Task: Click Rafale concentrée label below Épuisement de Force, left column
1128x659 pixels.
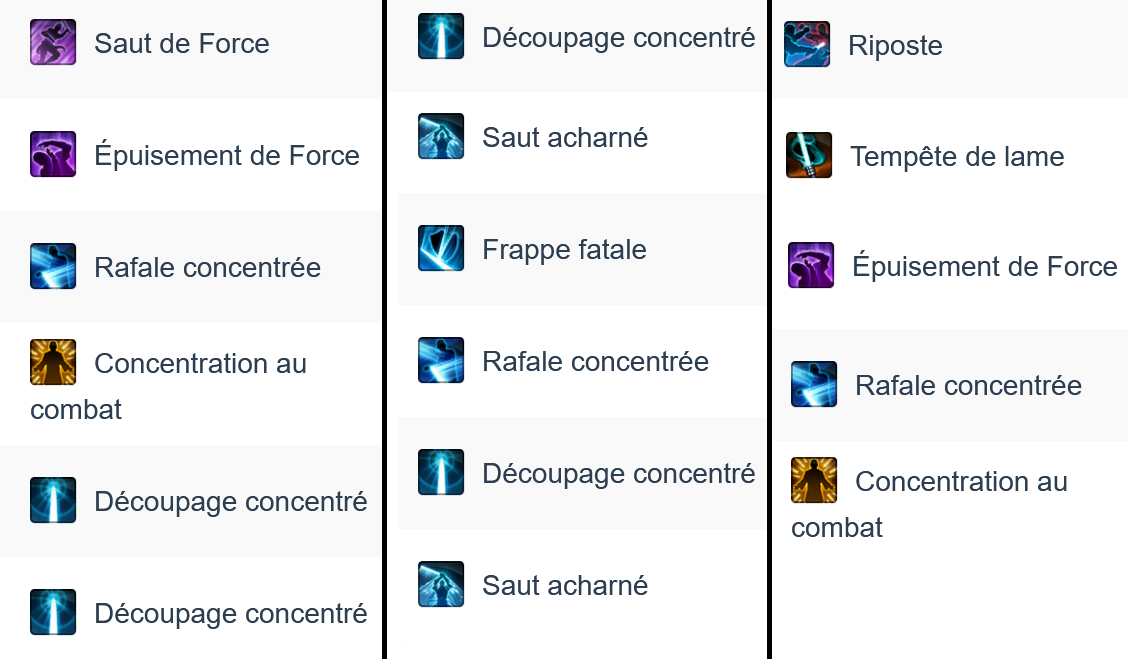Action: pyautogui.click(x=207, y=268)
